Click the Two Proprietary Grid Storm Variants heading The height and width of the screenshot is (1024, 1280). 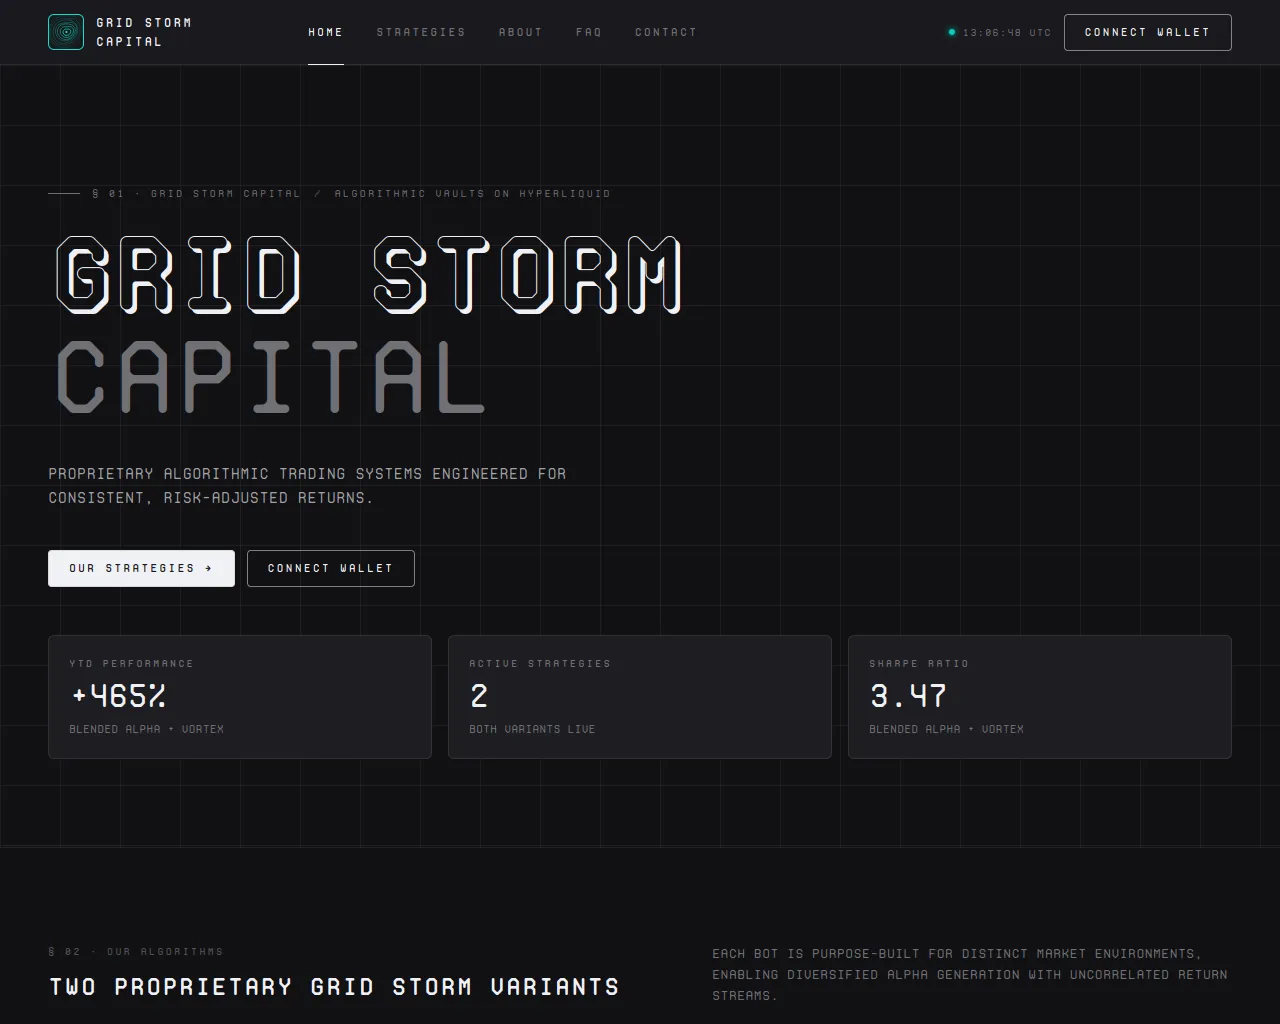[334, 987]
